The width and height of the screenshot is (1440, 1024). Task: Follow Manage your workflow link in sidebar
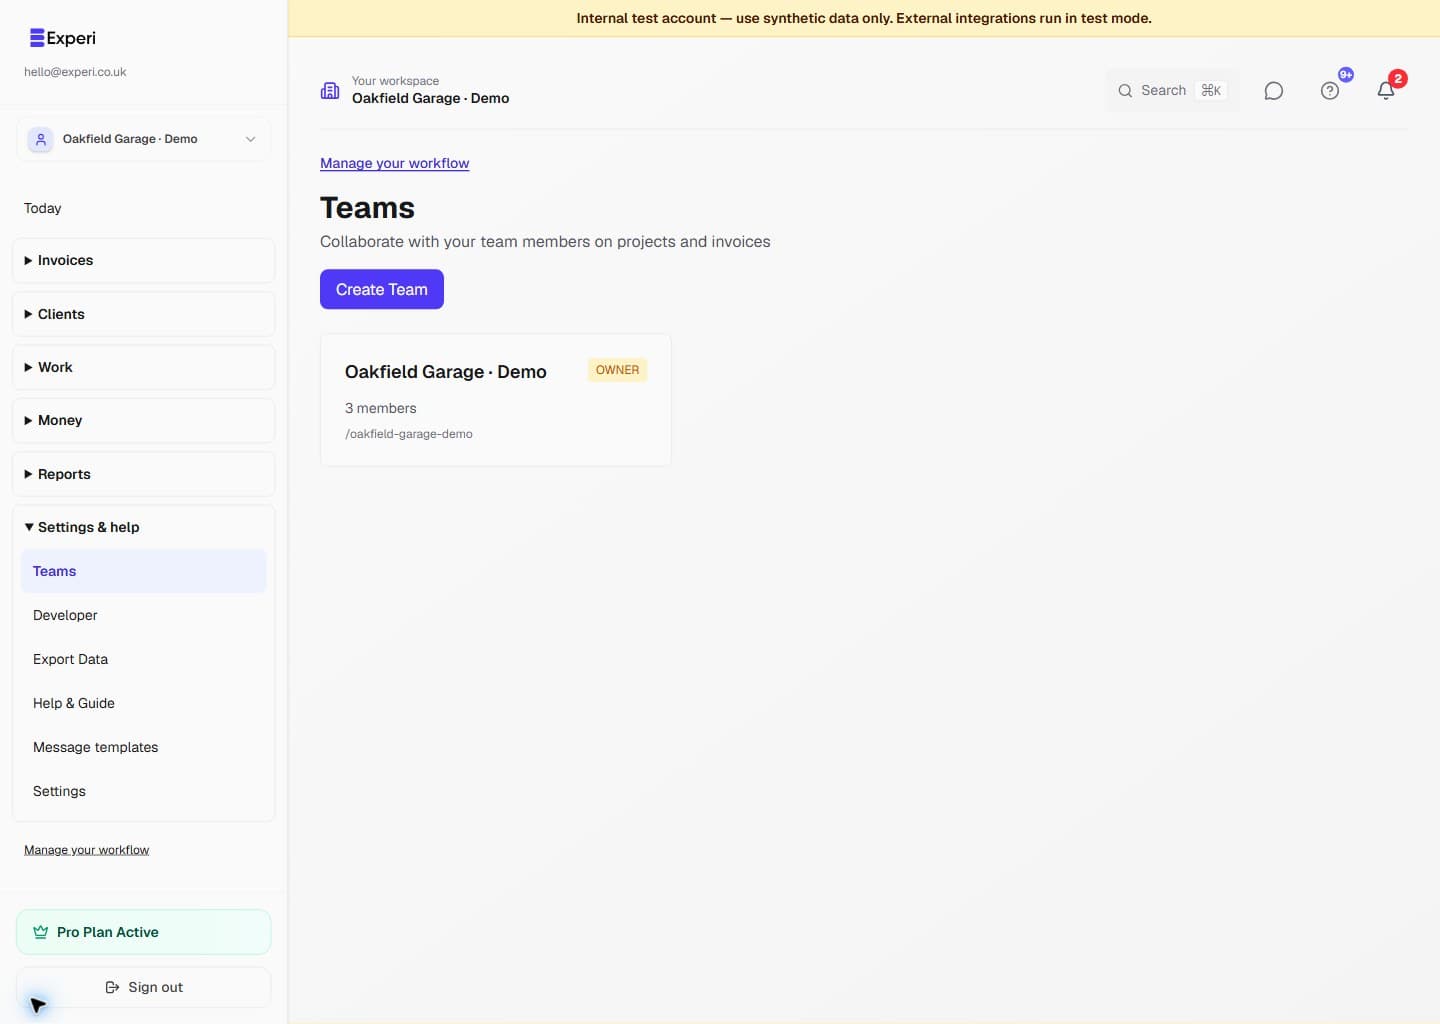pyautogui.click(x=86, y=850)
